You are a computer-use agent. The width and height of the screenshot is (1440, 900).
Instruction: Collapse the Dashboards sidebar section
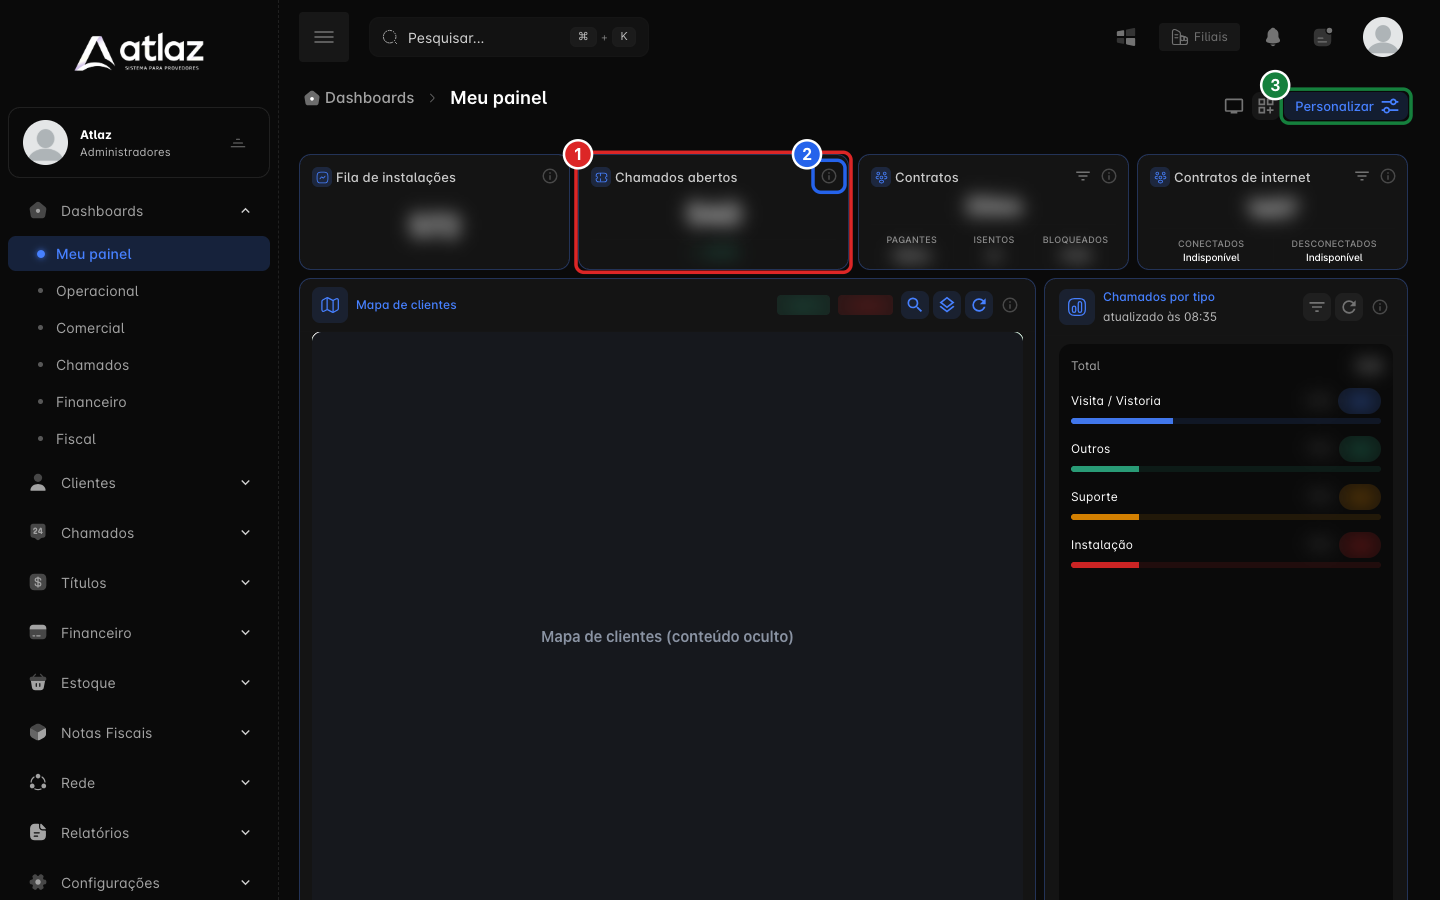[139, 211]
